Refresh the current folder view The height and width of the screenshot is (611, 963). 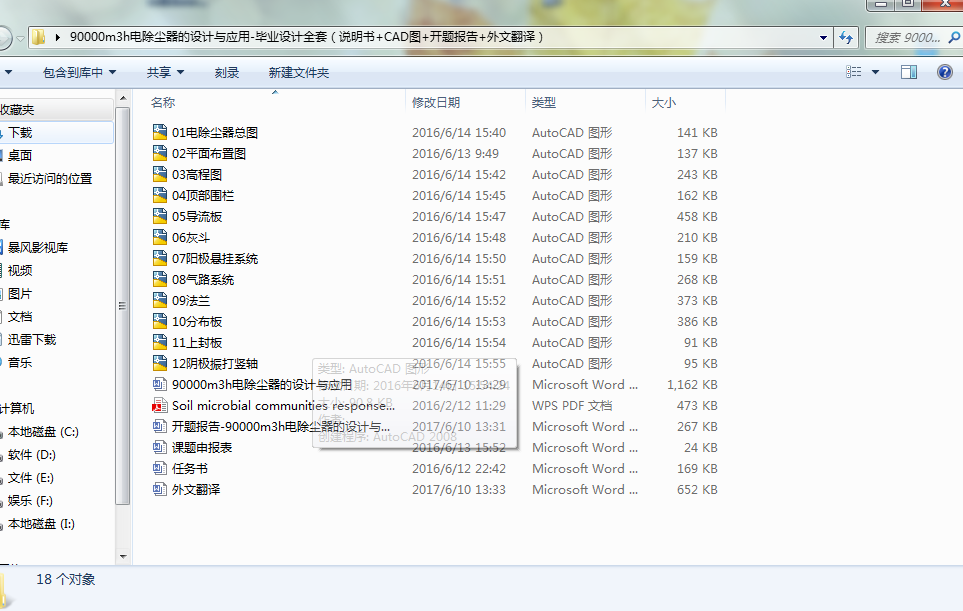pyautogui.click(x=847, y=37)
